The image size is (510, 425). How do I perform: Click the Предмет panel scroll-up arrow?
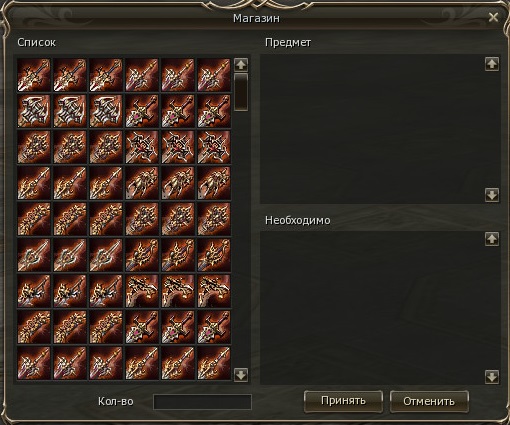point(492,64)
